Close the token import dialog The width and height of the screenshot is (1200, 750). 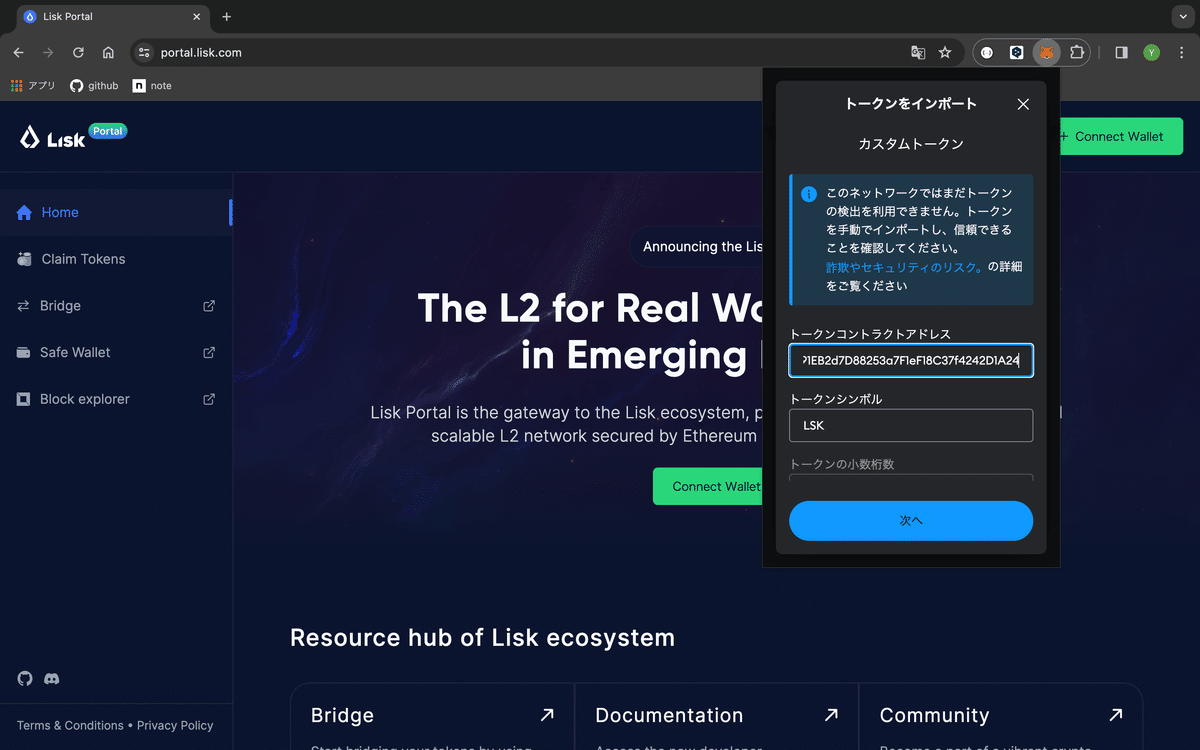click(1023, 104)
